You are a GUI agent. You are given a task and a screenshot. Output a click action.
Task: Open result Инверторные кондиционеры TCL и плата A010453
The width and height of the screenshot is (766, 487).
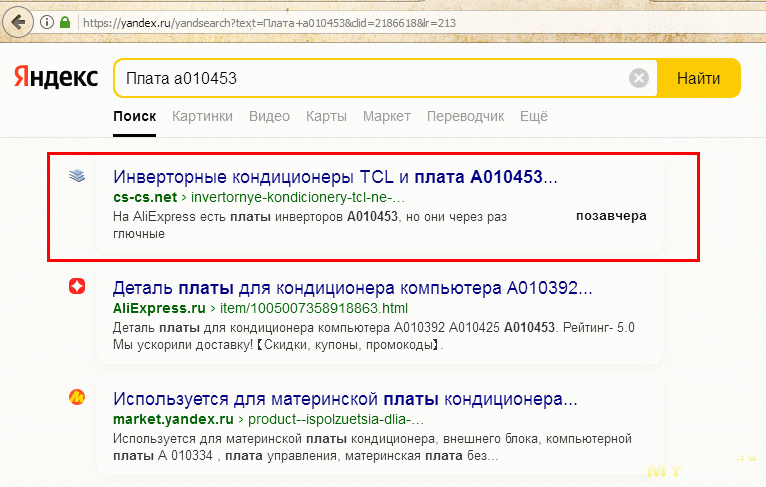tap(335, 177)
